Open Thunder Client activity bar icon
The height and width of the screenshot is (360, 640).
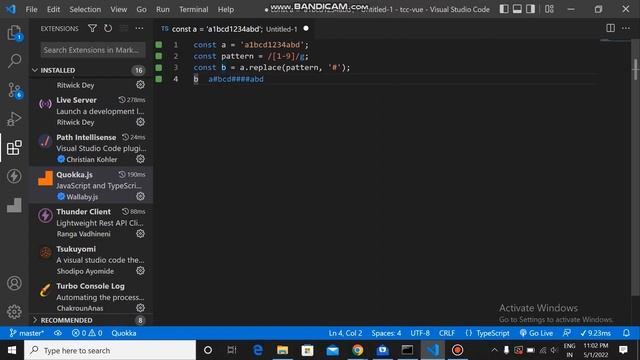(x=14, y=176)
